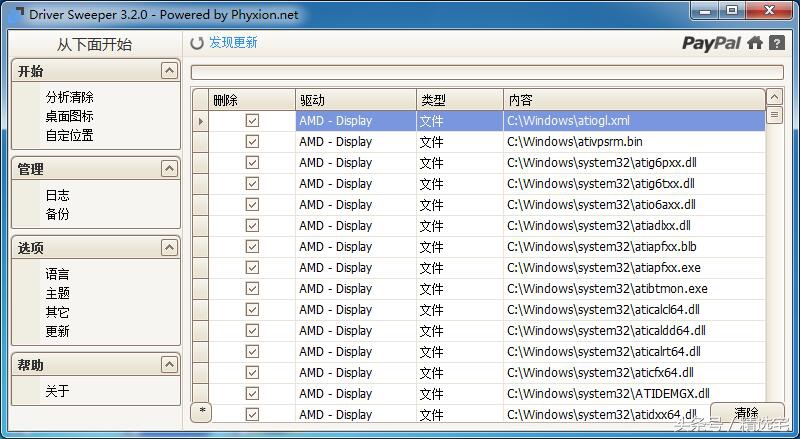Open 主题 option
800x439 pixels.
tap(57, 293)
